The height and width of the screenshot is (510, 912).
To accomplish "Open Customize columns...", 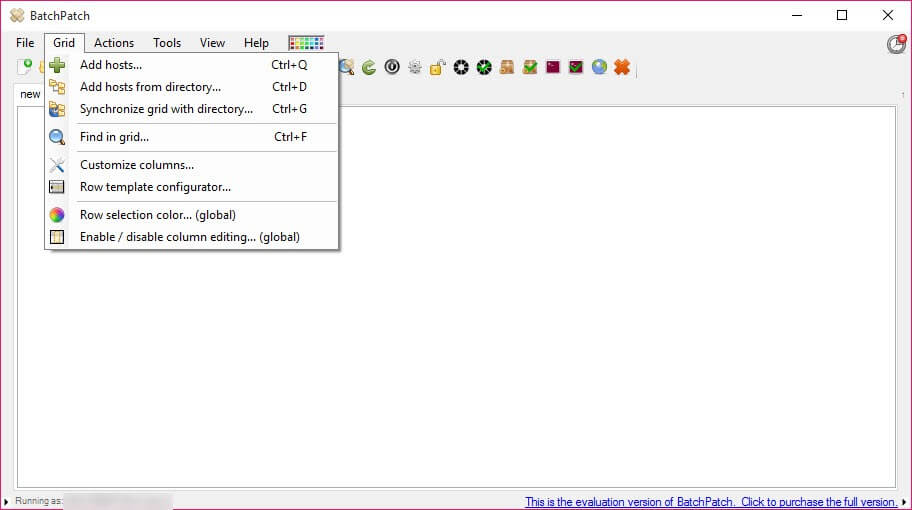I will click(x=192, y=165).
